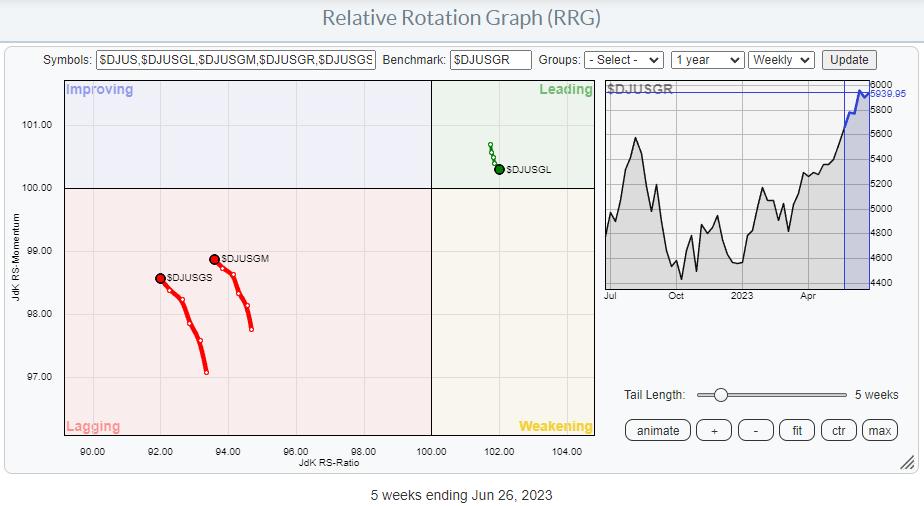Open the 1 year period dropdown
Image resolution: width=924 pixels, height=506 pixels.
pyautogui.click(x=707, y=60)
